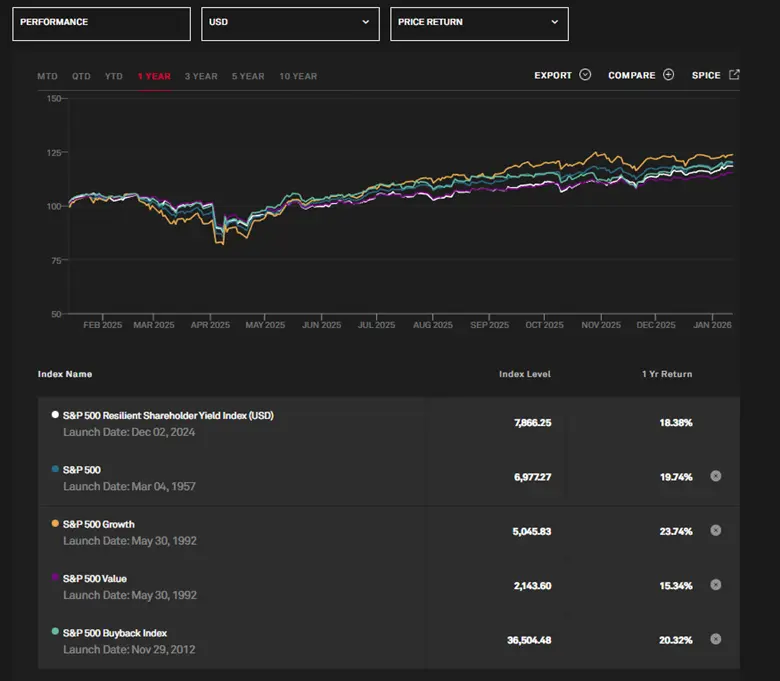Open S&P 500 Resilient Shareholder Yield Index

tap(168, 415)
